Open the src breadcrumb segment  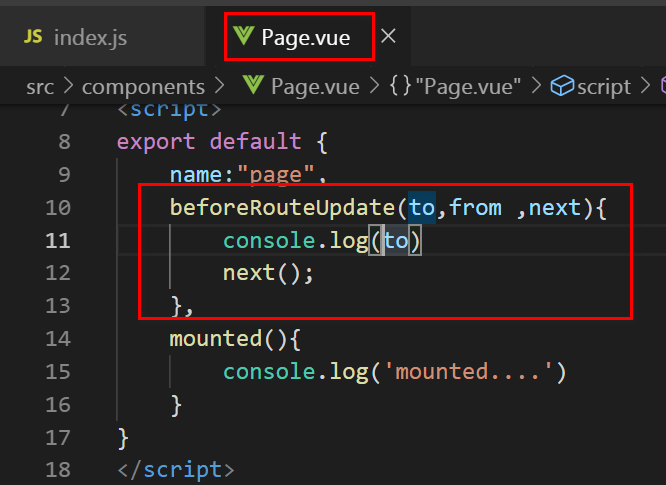[40, 87]
